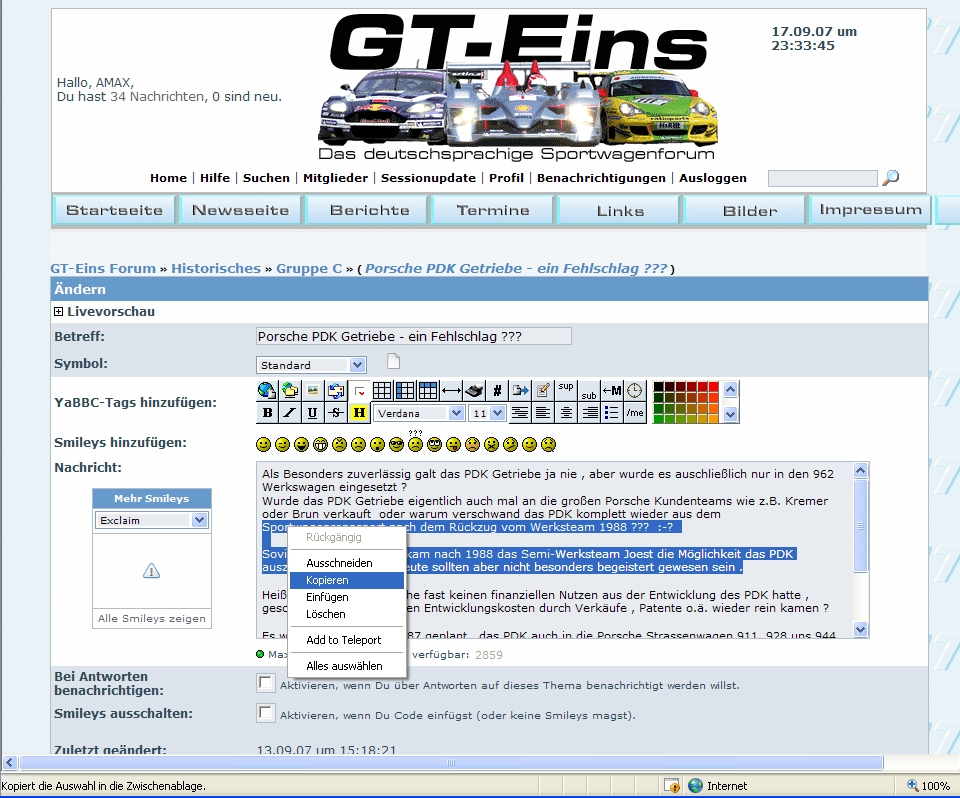Insert superscript tag with sup button

[565, 390]
